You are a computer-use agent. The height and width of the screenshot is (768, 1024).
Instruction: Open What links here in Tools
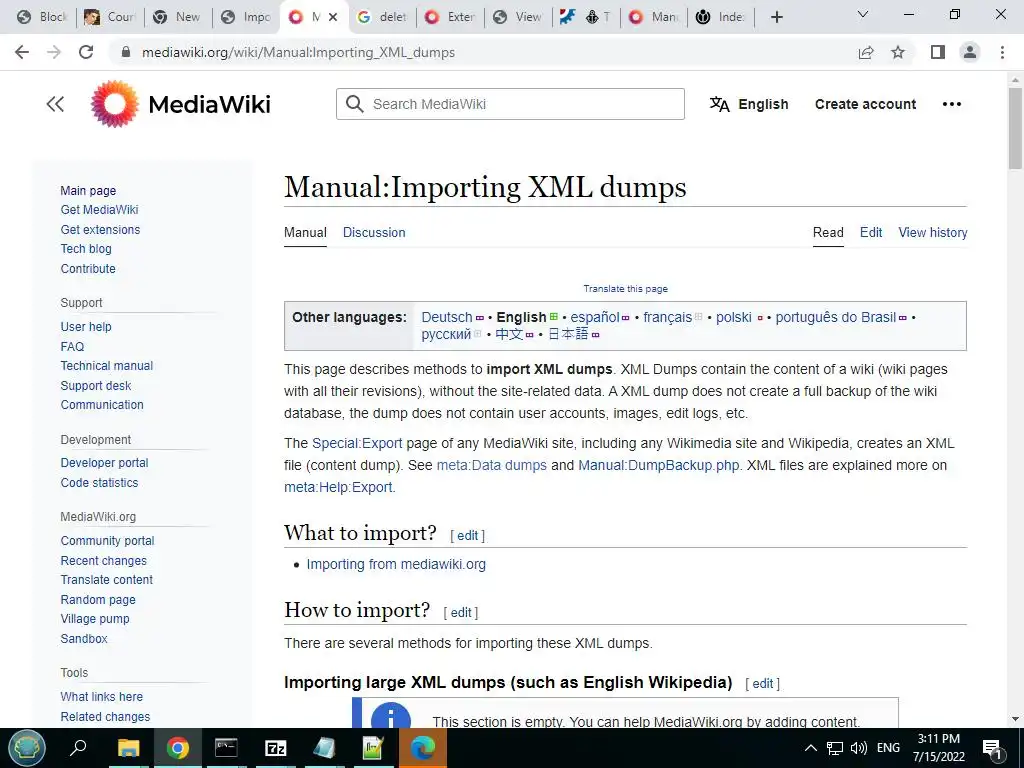click(x=102, y=697)
